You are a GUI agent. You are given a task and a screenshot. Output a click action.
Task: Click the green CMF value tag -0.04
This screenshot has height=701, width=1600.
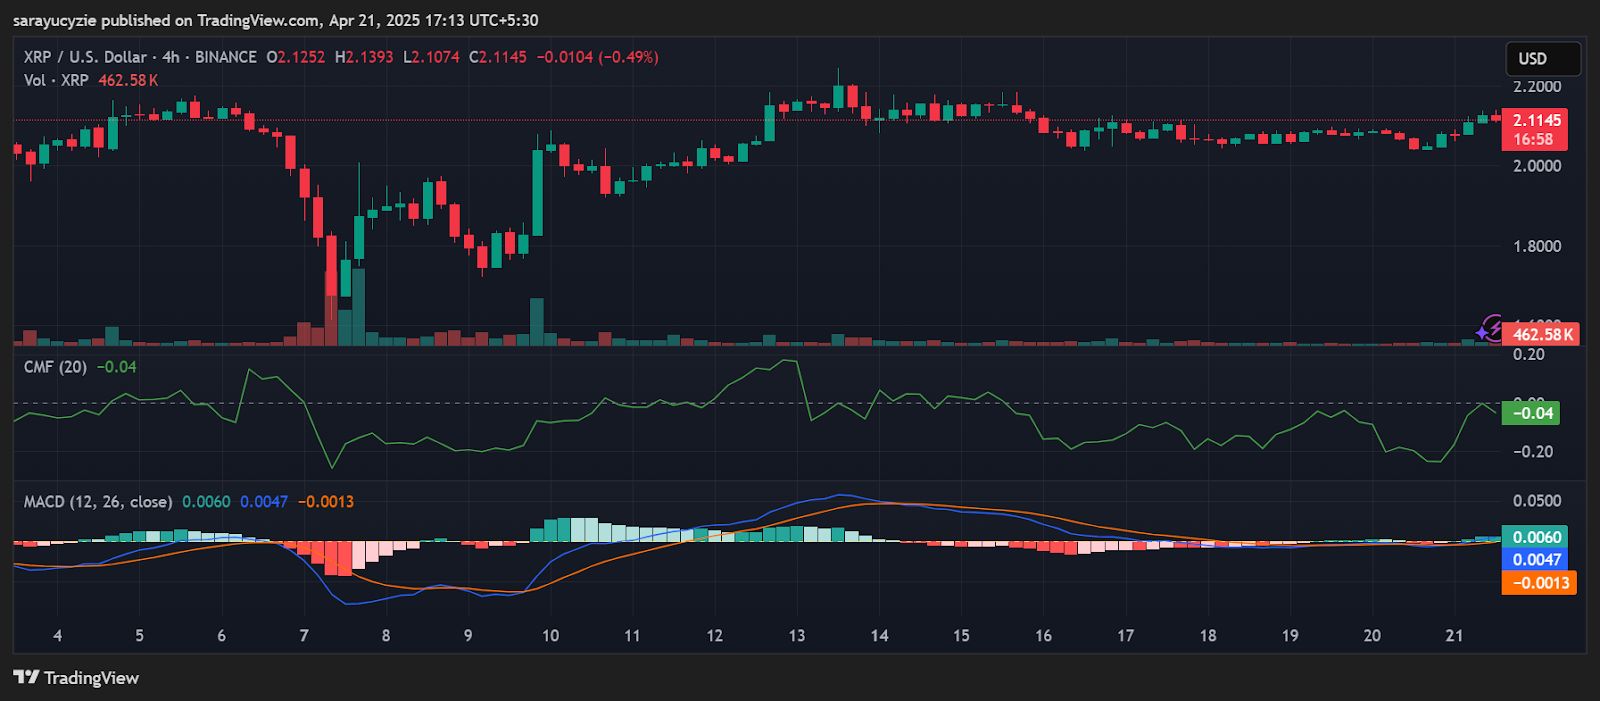pyautogui.click(x=1531, y=413)
